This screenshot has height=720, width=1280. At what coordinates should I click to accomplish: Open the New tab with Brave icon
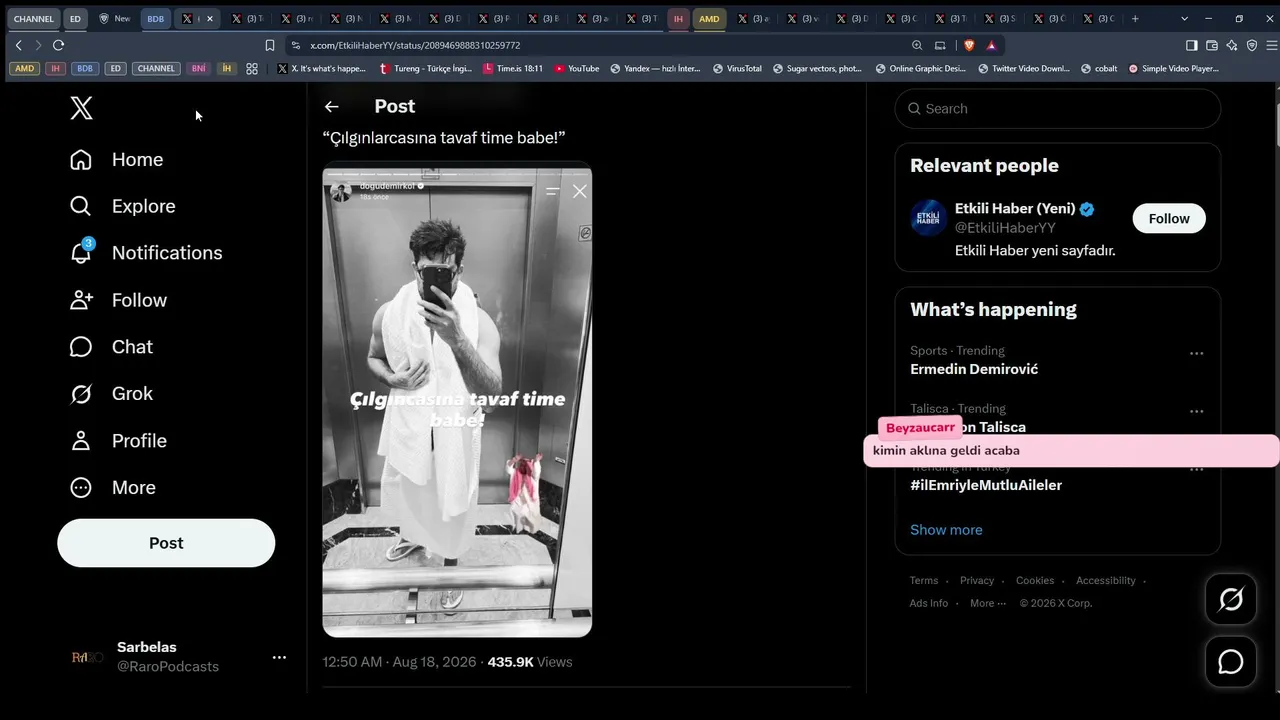click(115, 19)
